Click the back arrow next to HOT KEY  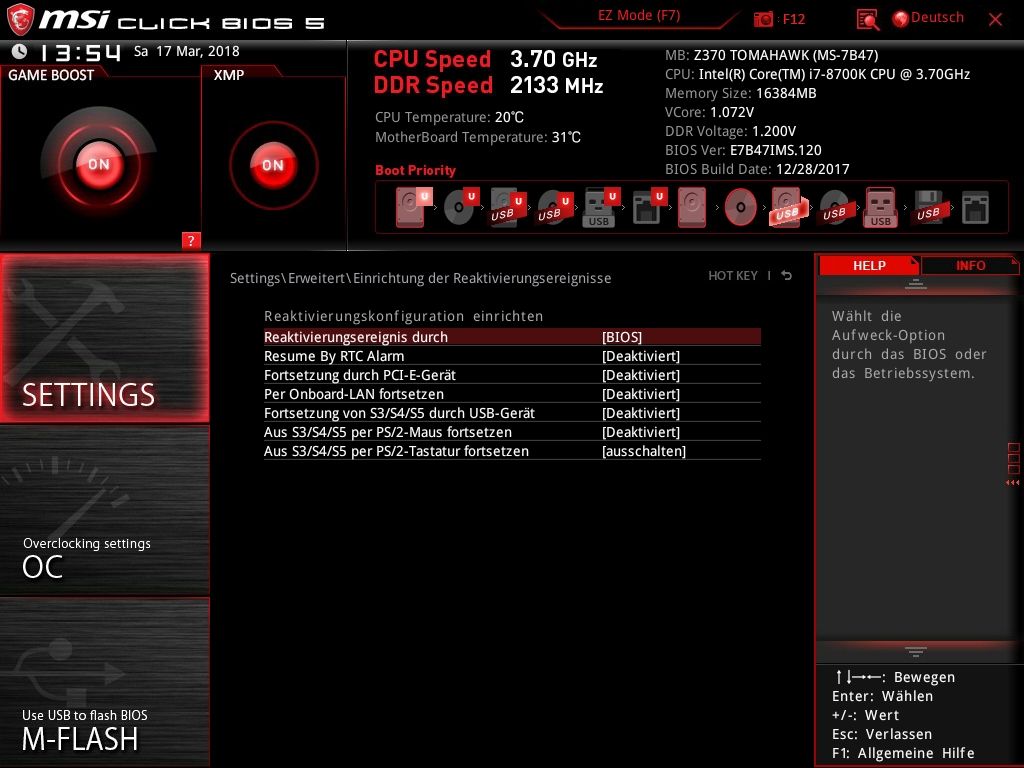(x=787, y=276)
